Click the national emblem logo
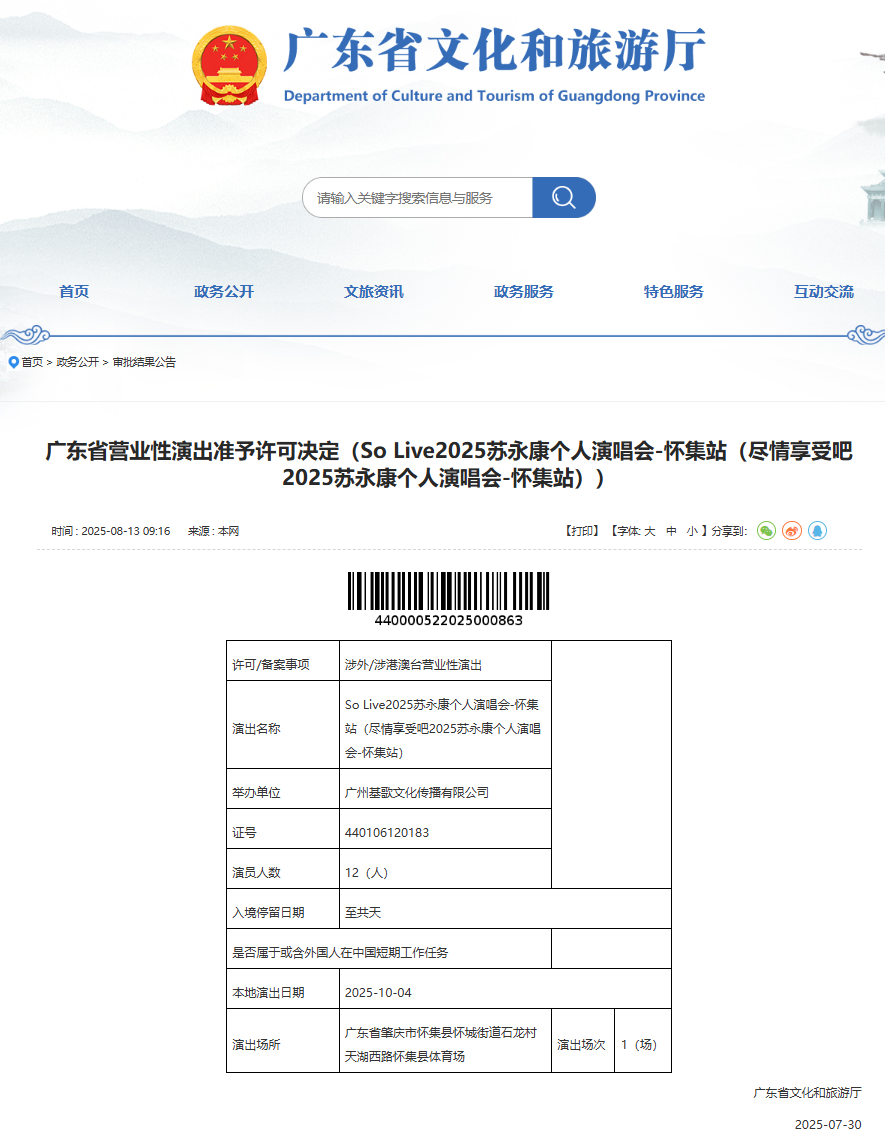 click(229, 66)
